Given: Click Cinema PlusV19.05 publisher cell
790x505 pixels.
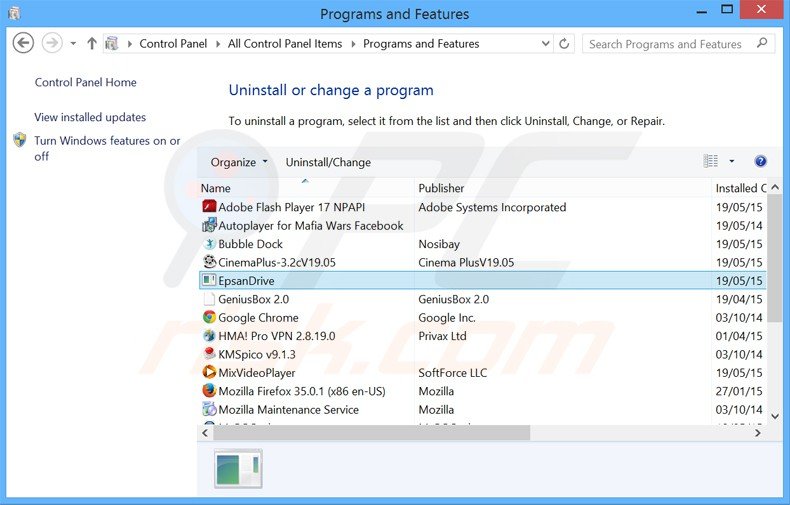Looking at the screenshot, I should [x=466, y=263].
